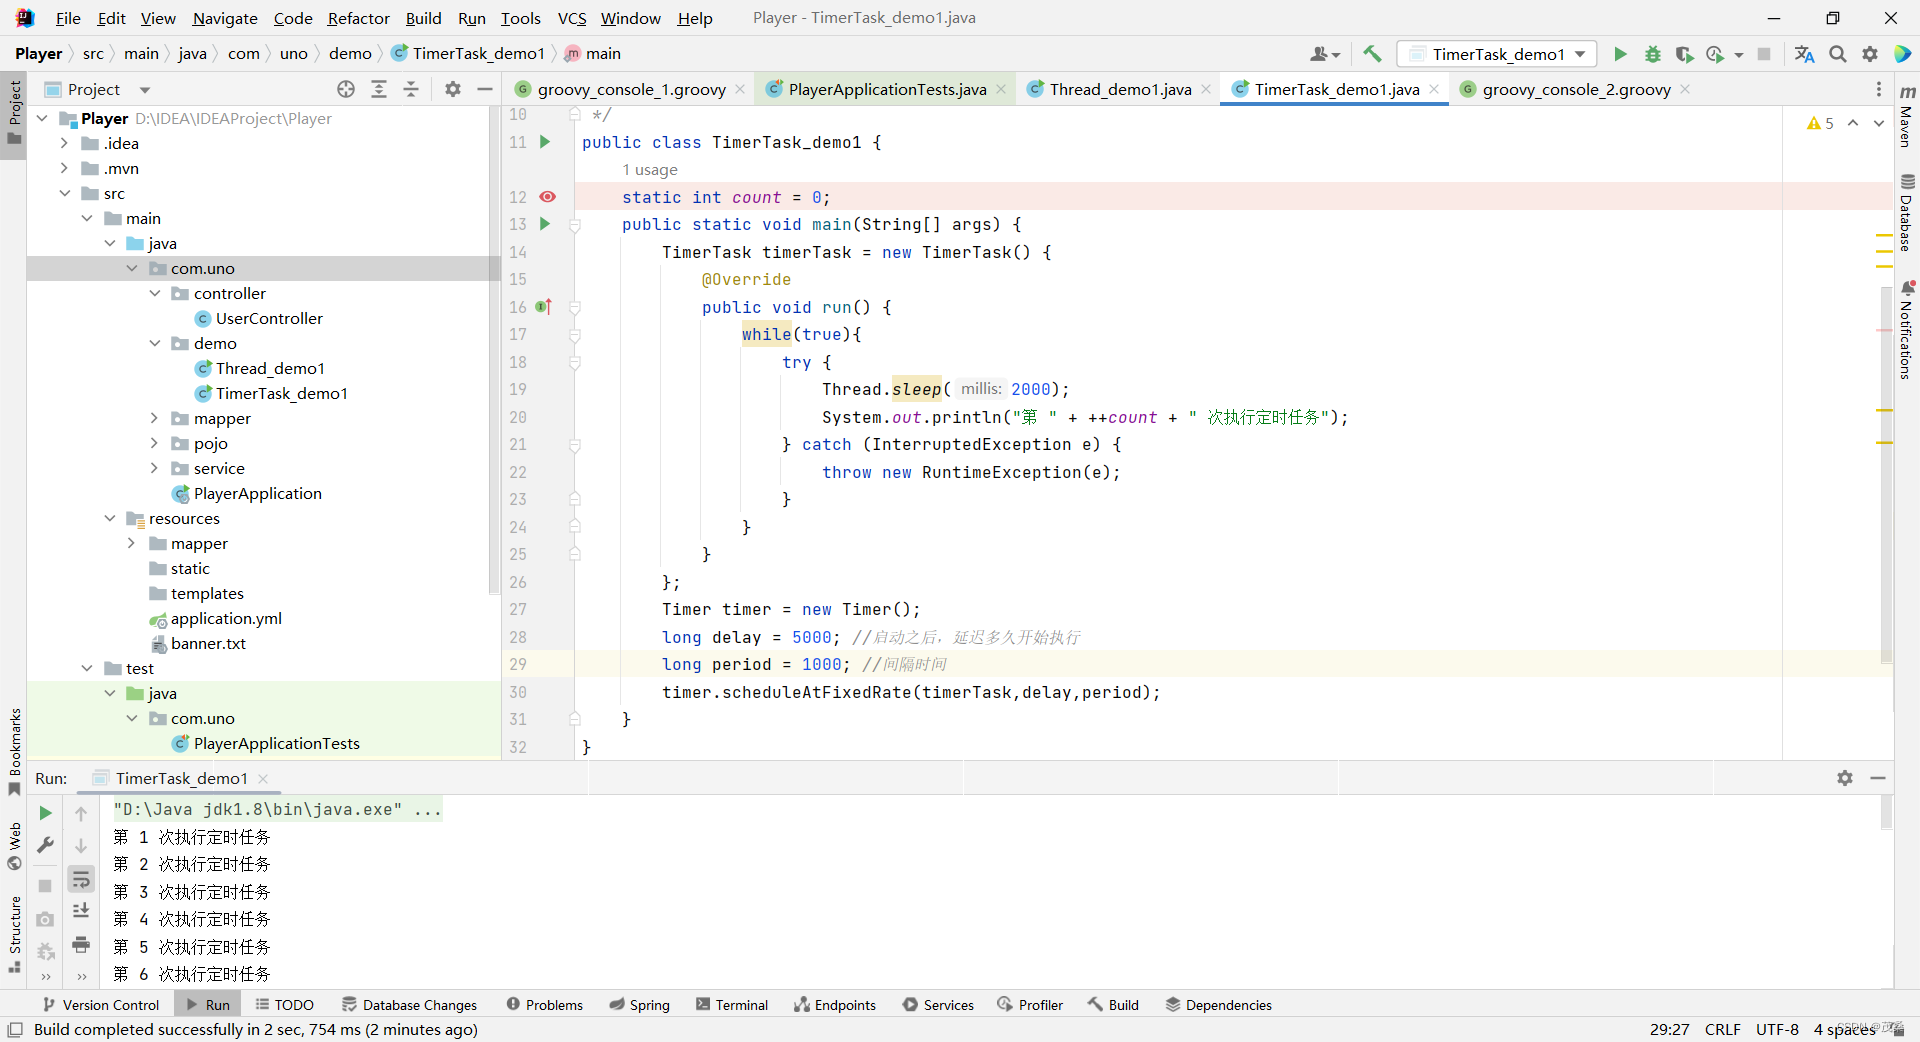
Task: Open the Dependencies tool window
Action: tap(1218, 1005)
